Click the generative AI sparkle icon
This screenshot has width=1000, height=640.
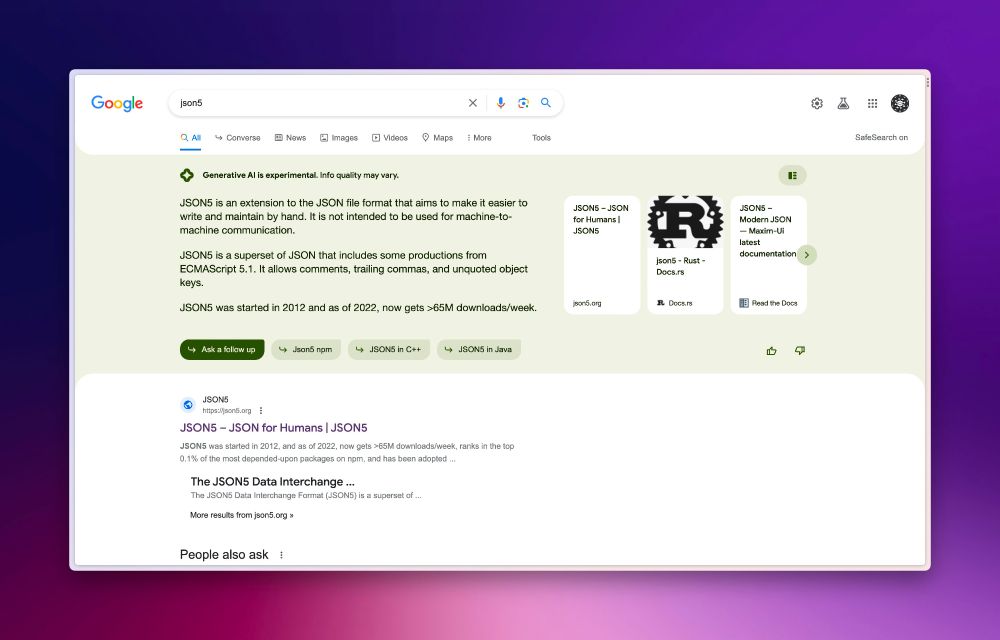tap(187, 175)
